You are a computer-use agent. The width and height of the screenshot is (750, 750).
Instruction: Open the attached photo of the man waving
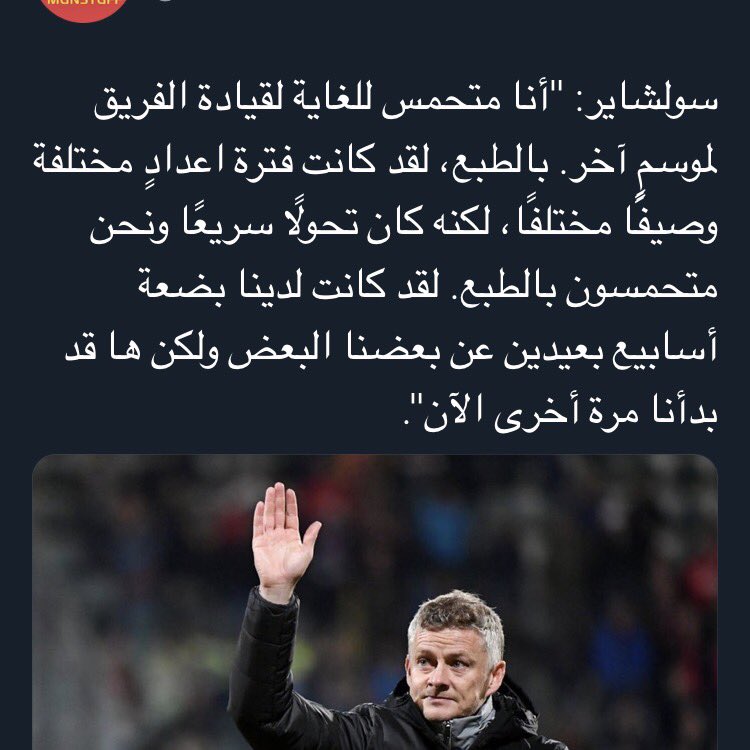[375, 602]
